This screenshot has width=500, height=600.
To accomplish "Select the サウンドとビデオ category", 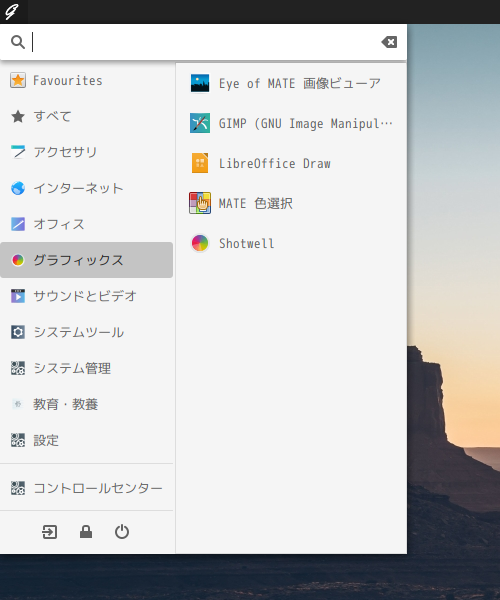I will pos(86,296).
